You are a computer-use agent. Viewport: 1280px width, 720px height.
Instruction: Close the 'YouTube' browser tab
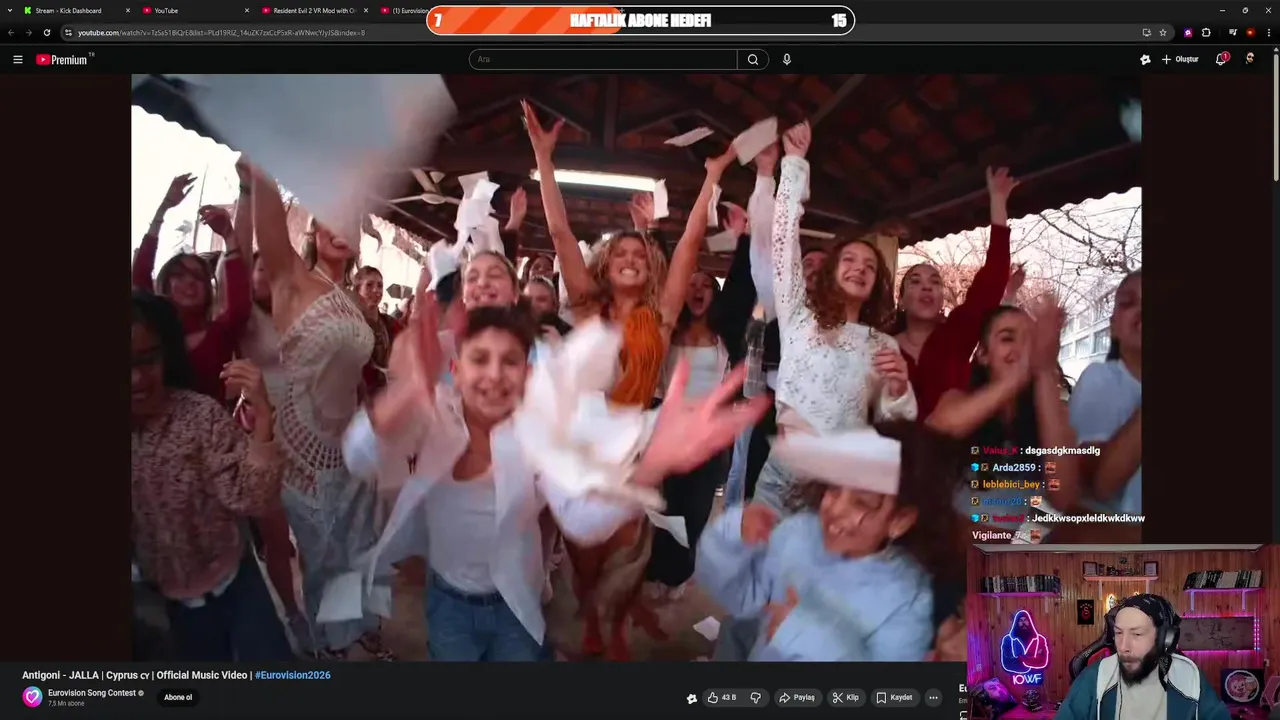[247, 10]
